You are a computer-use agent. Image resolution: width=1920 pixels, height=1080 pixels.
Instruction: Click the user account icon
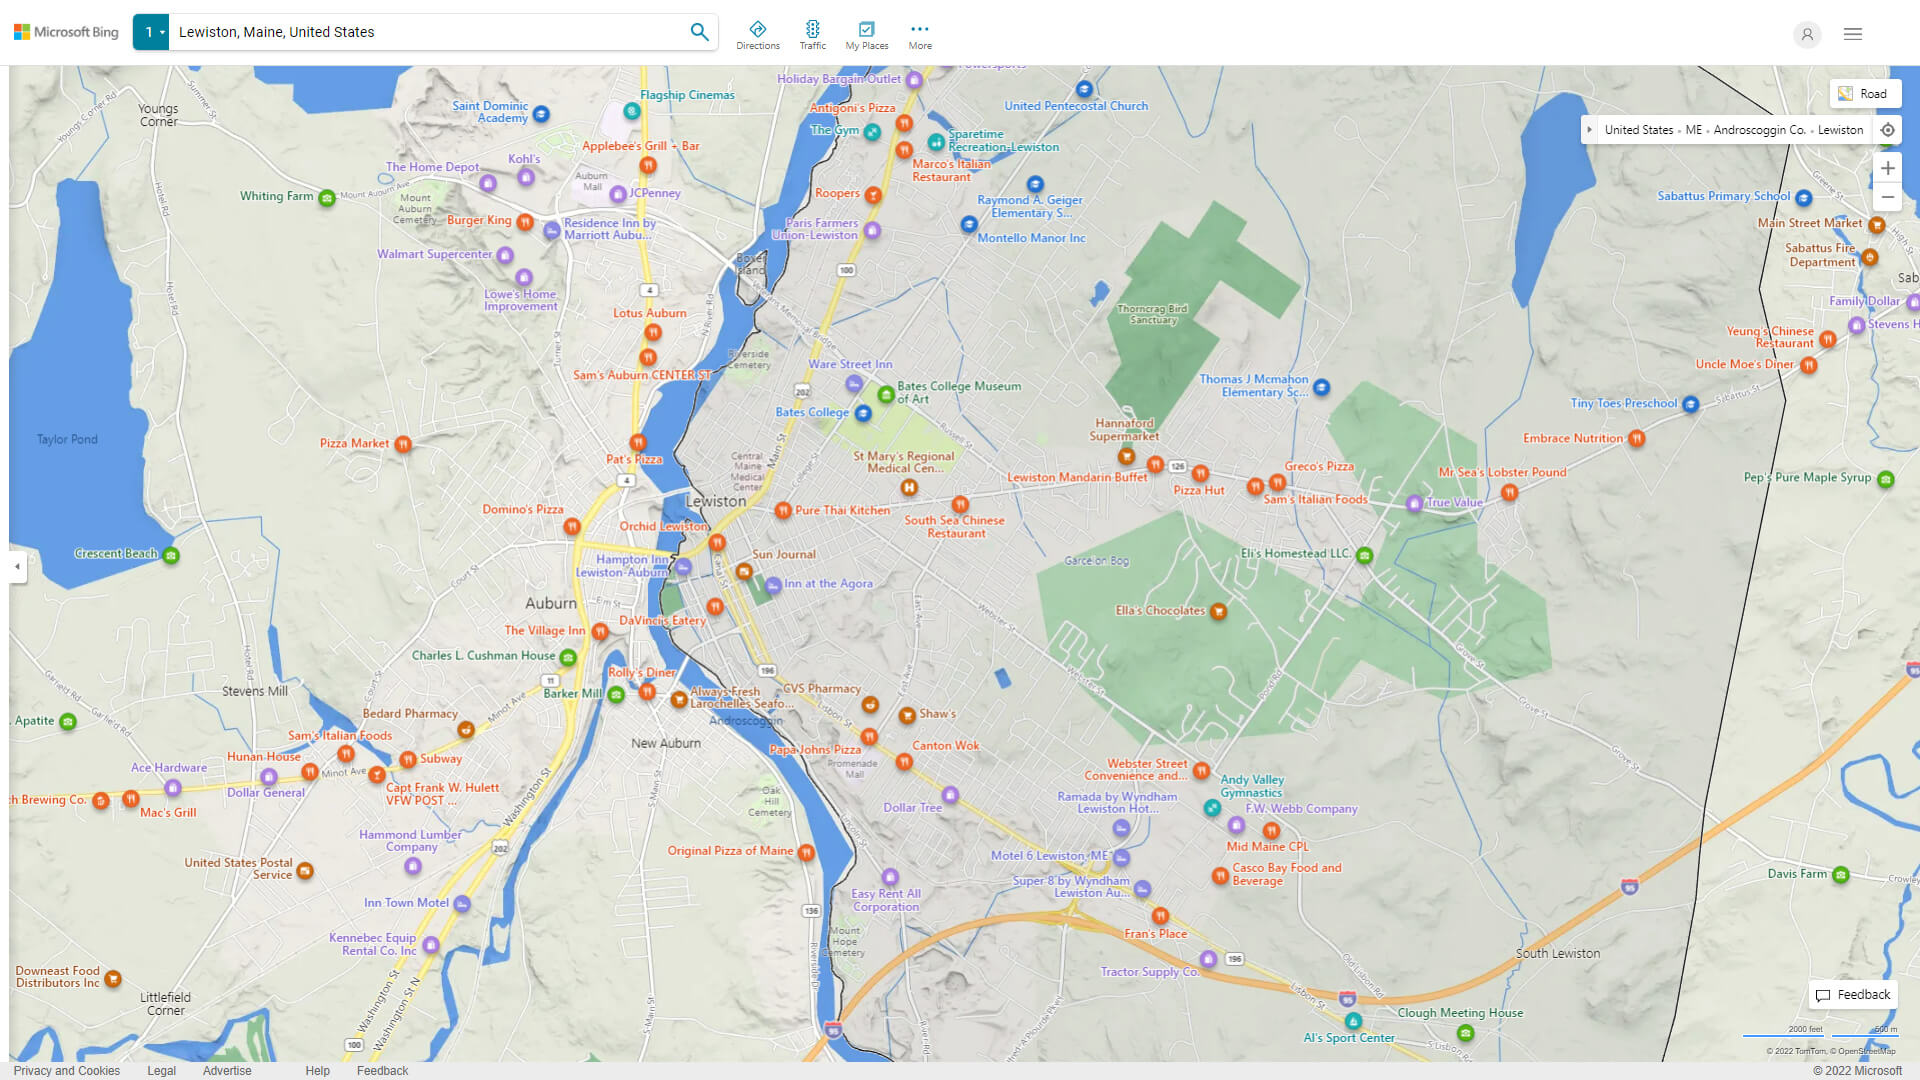[1806, 34]
